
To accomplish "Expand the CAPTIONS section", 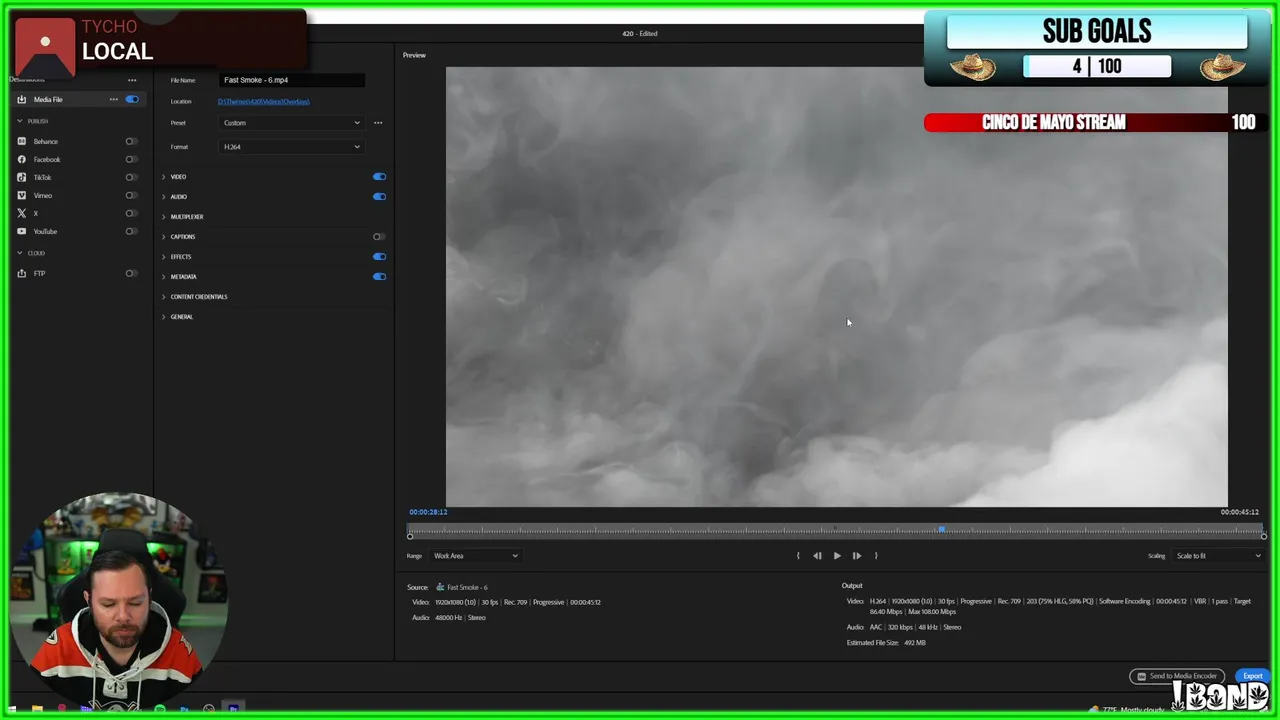I will pyautogui.click(x=164, y=237).
